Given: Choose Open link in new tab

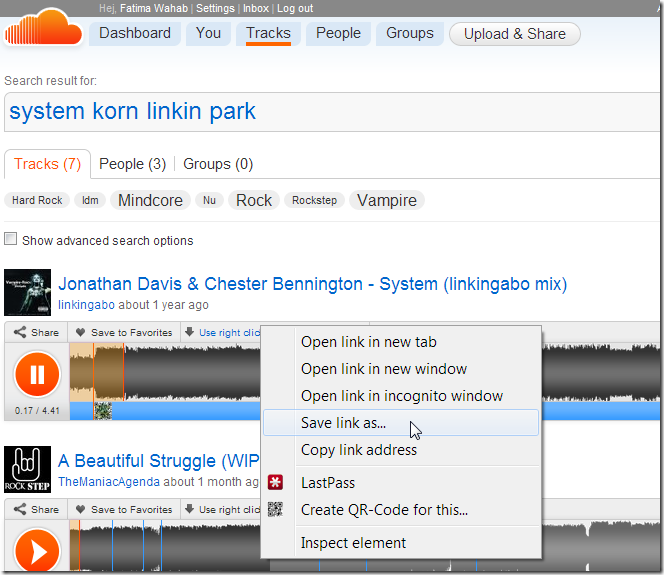Looking at the screenshot, I should point(401,342).
